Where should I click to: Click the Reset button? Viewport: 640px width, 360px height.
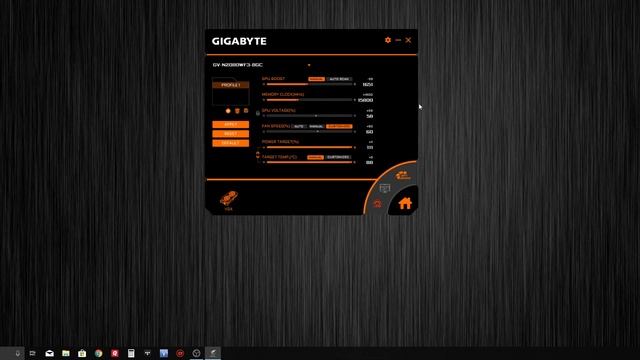point(231,133)
